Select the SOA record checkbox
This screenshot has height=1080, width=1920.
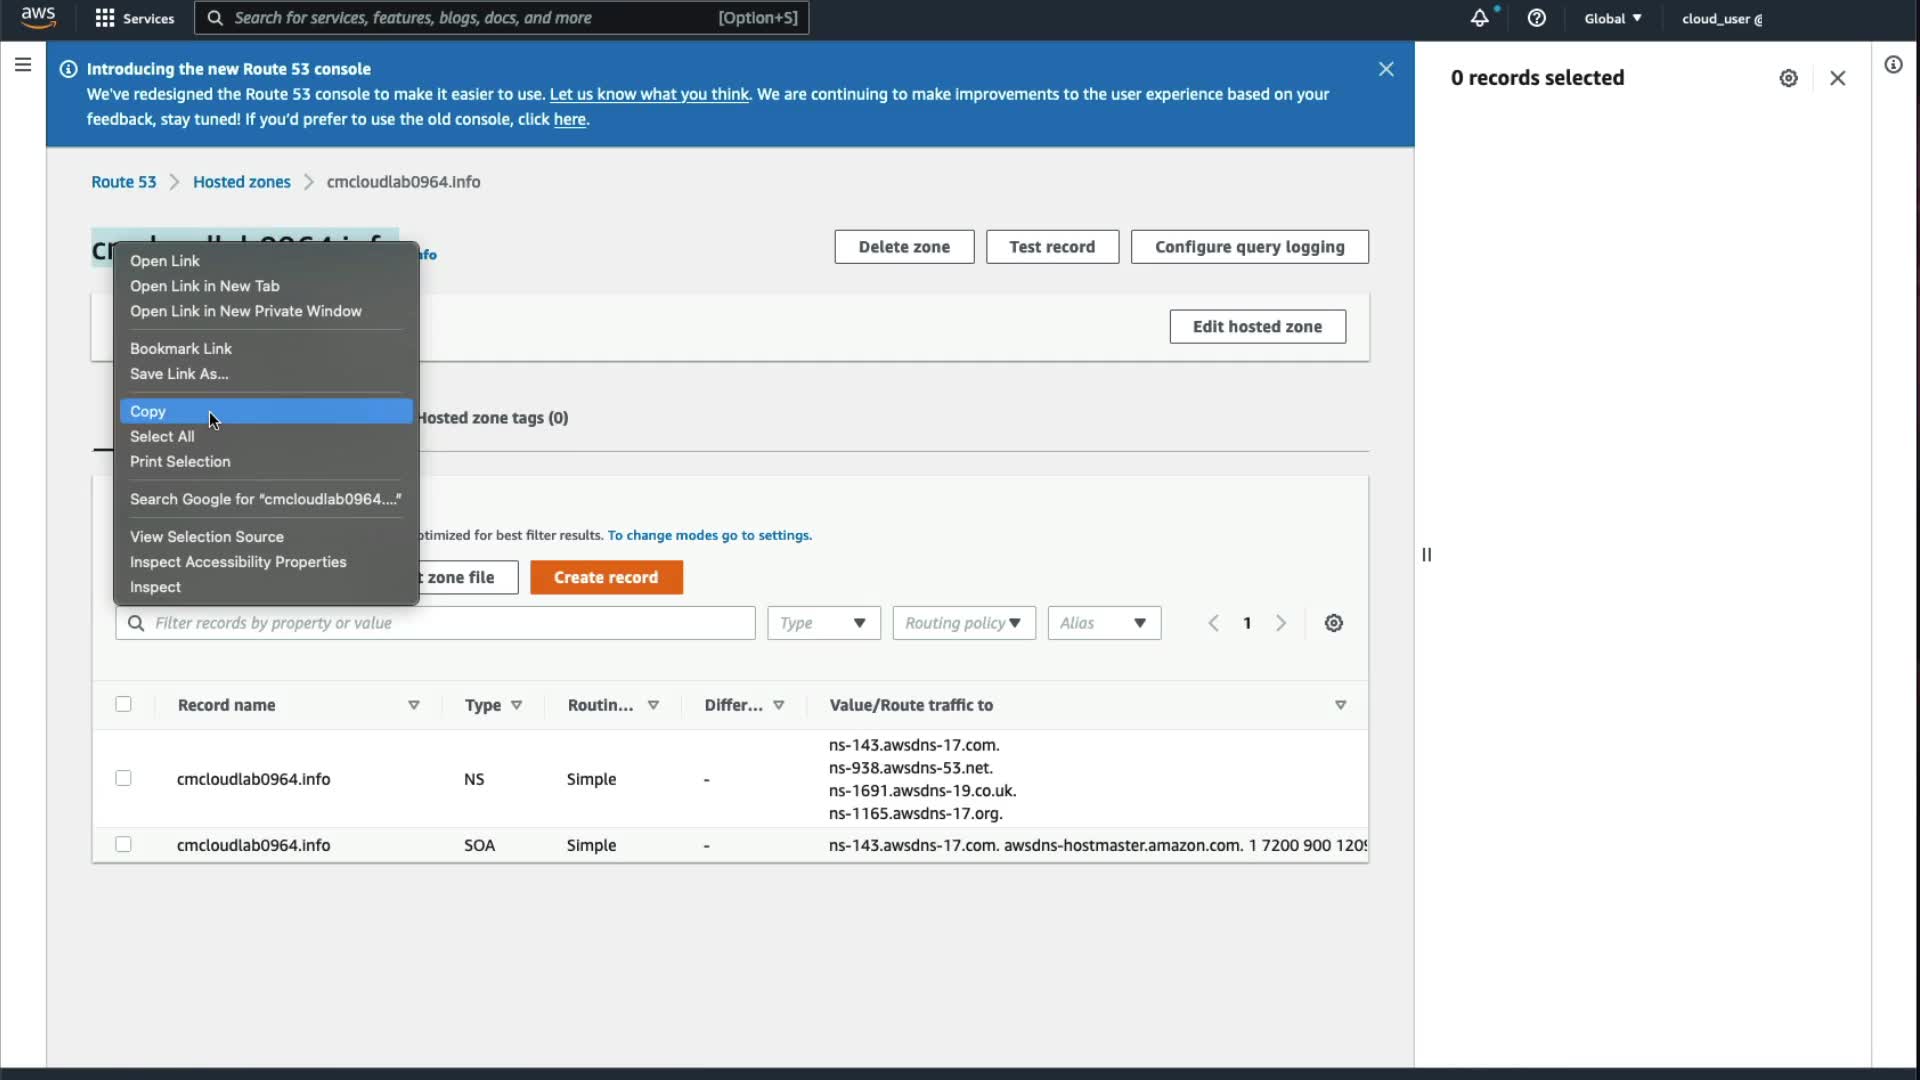(123, 844)
